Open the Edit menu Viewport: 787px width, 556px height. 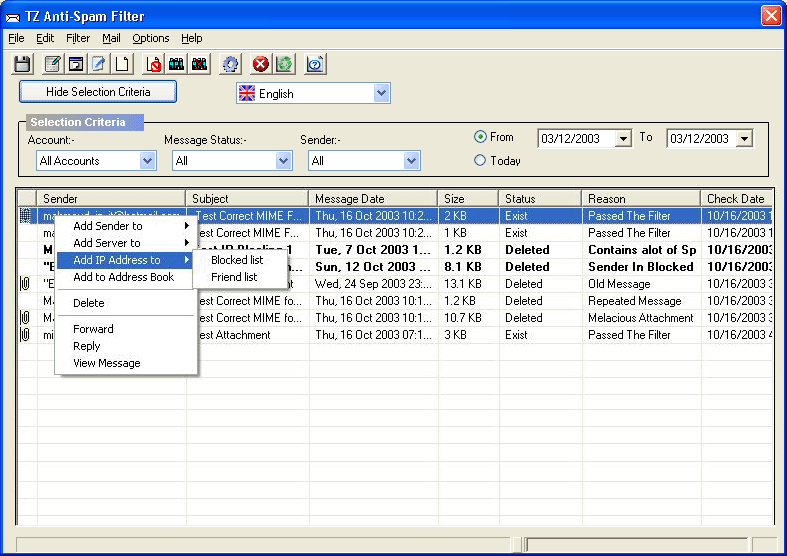tap(45, 38)
